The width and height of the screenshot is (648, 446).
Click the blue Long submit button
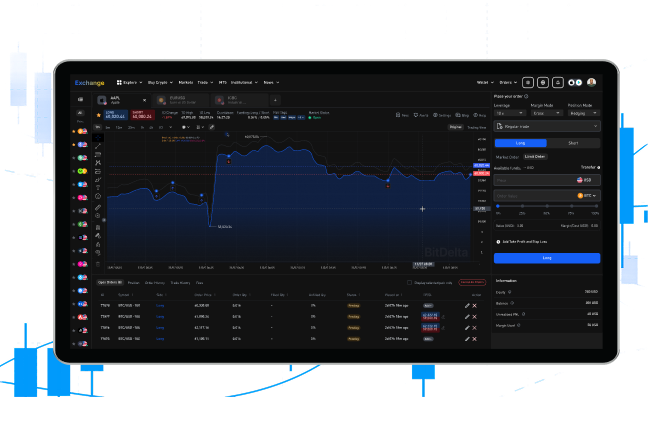point(547,258)
